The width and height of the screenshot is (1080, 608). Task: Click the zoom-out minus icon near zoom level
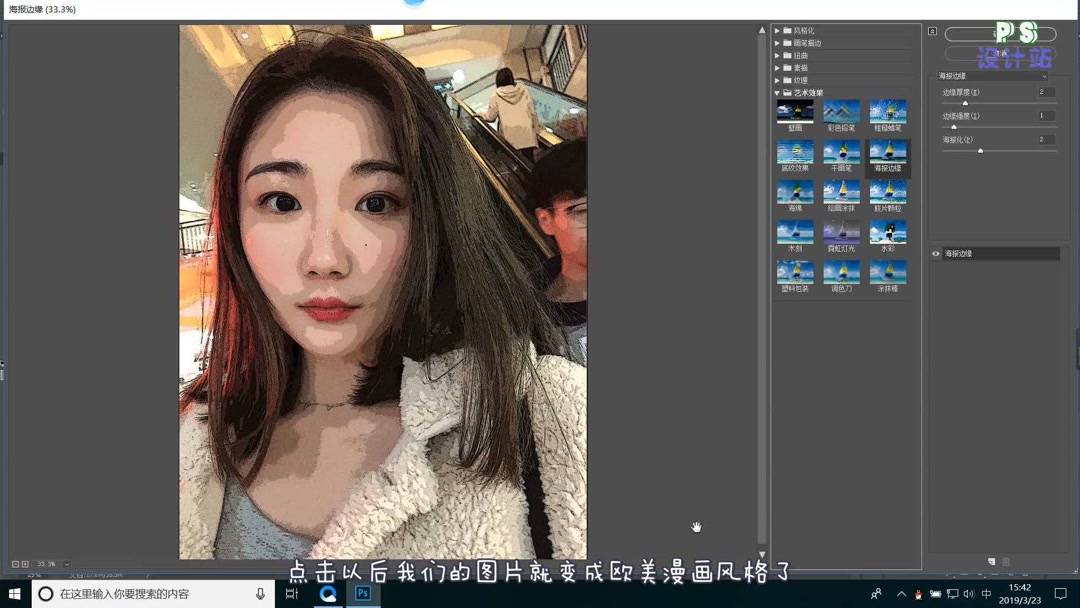click(x=16, y=564)
